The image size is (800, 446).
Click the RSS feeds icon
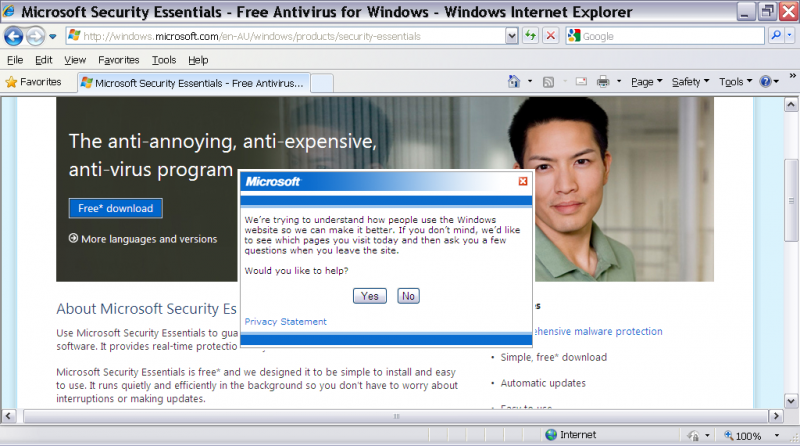pyautogui.click(x=548, y=82)
